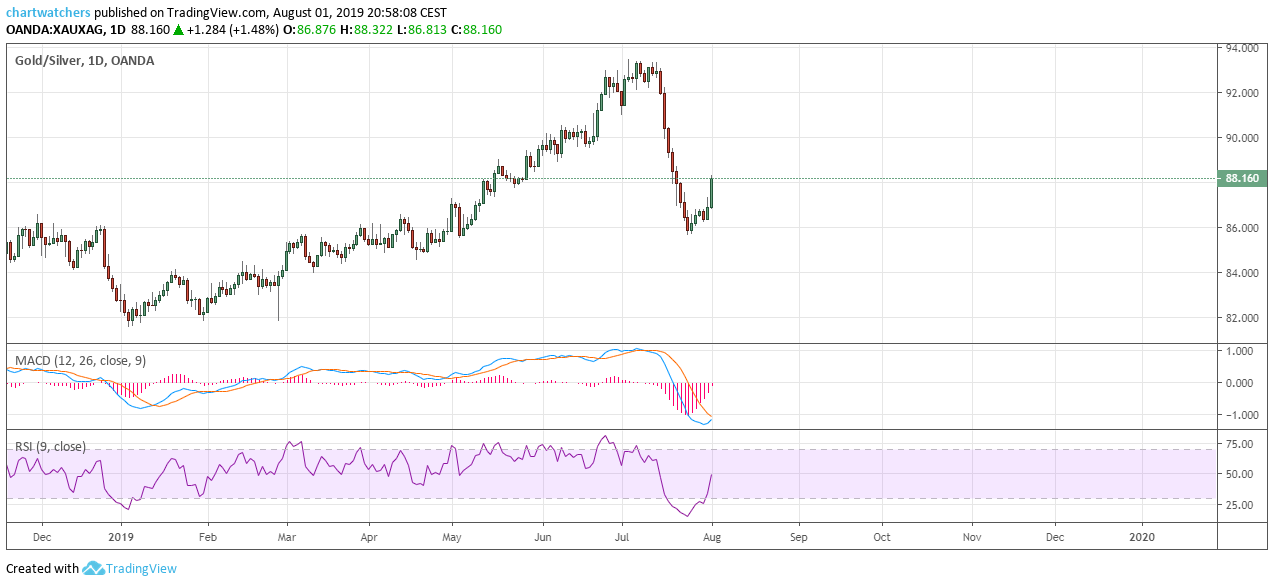The image size is (1274, 586).
Task: Click the Dec label left of 2019
Action: (43, 536)
